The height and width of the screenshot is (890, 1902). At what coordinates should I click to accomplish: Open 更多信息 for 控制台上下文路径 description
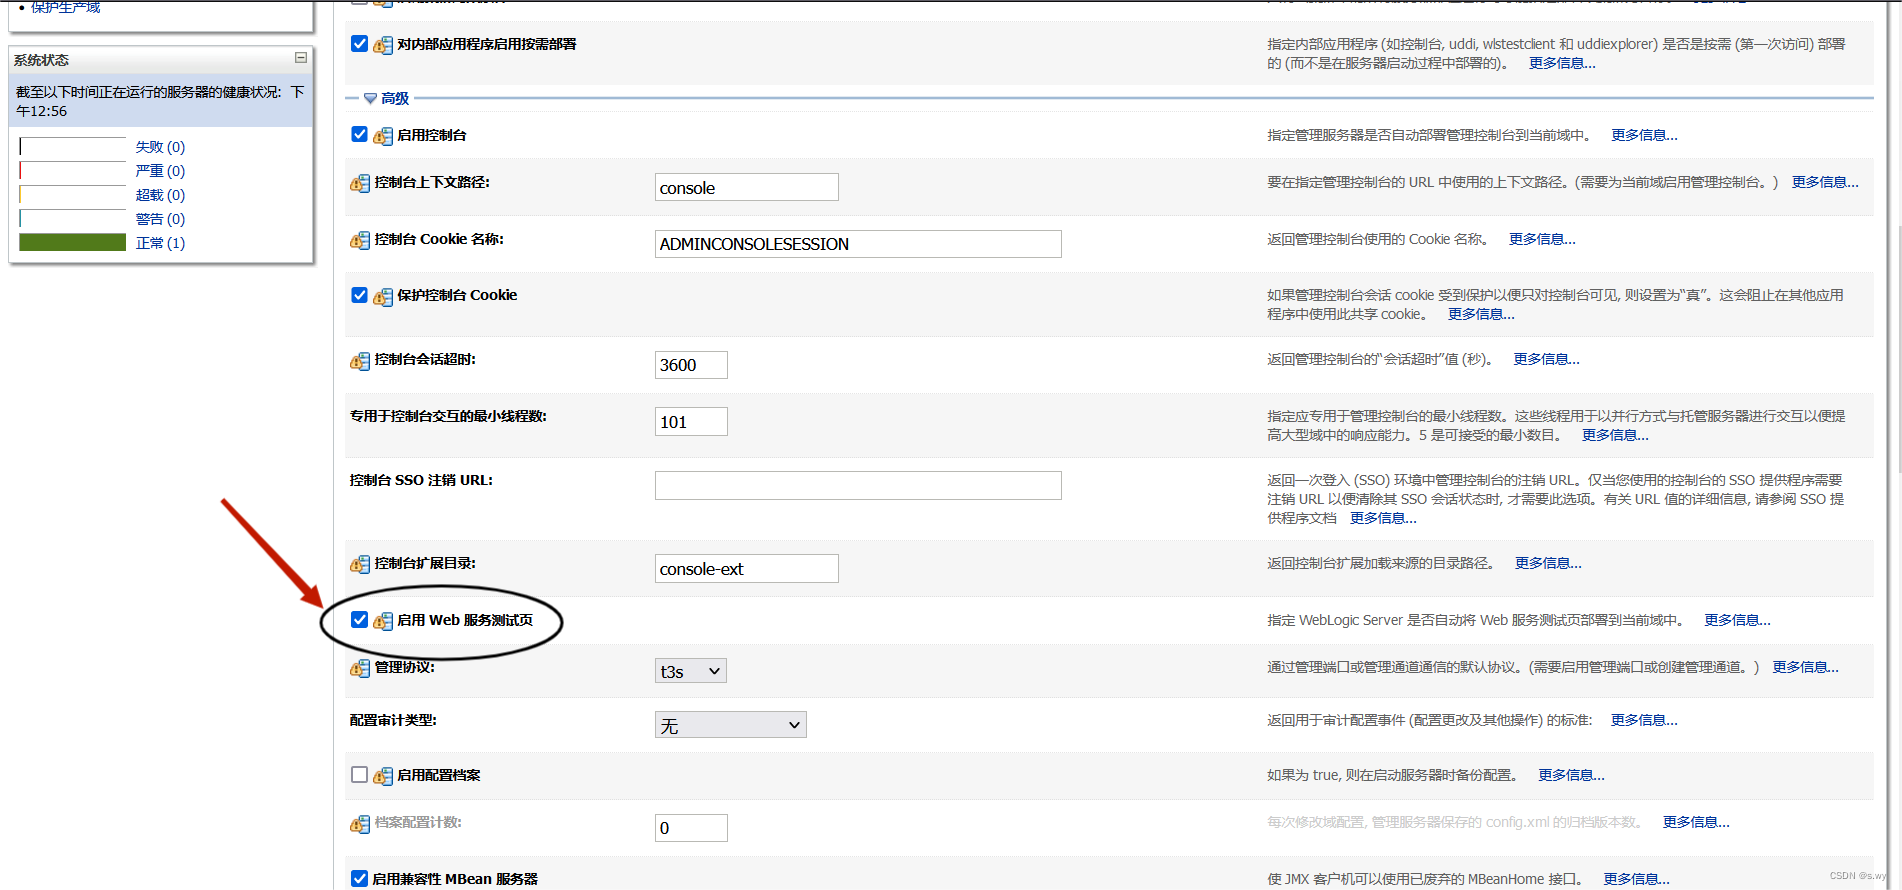pos(1825,182)
